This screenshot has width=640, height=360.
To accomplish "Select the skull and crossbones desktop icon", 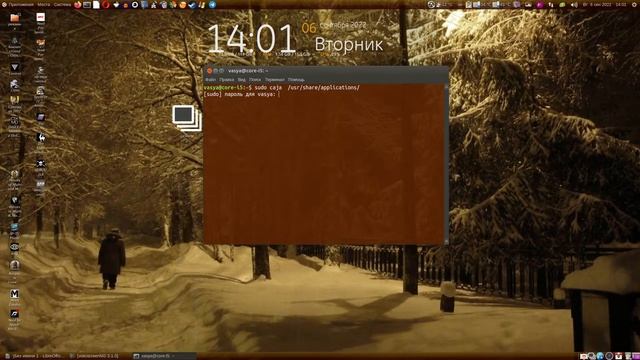I will click(x=40, y=164).
